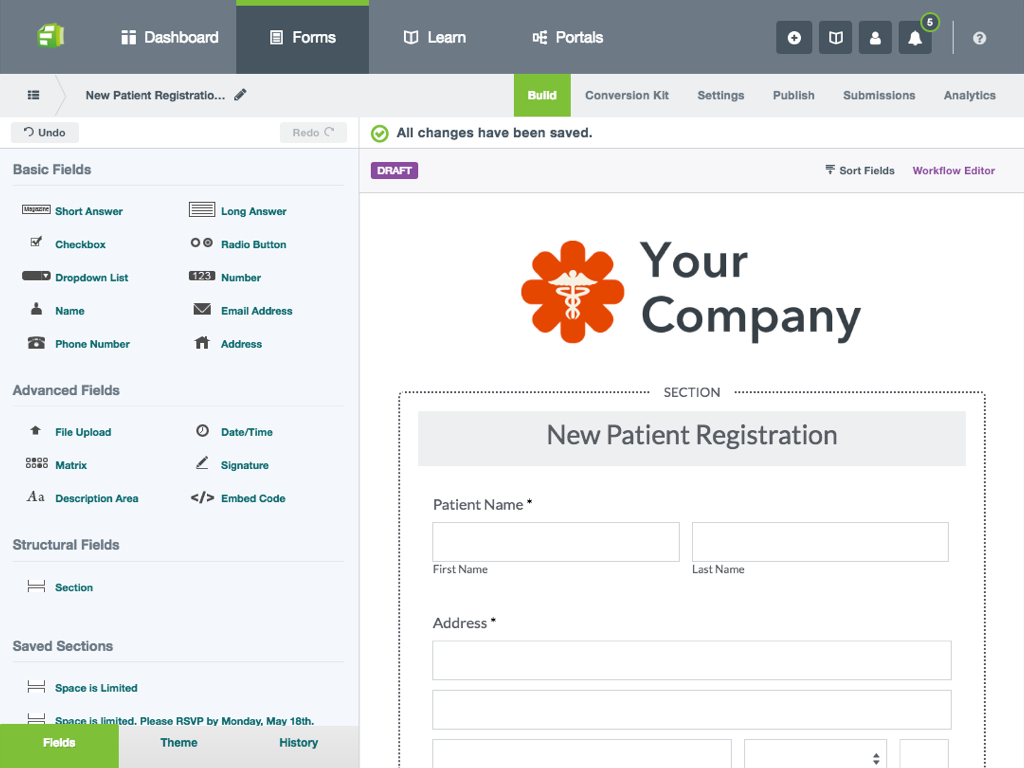
Task: View the Submissions tab
Action: (x=878, y=95)
